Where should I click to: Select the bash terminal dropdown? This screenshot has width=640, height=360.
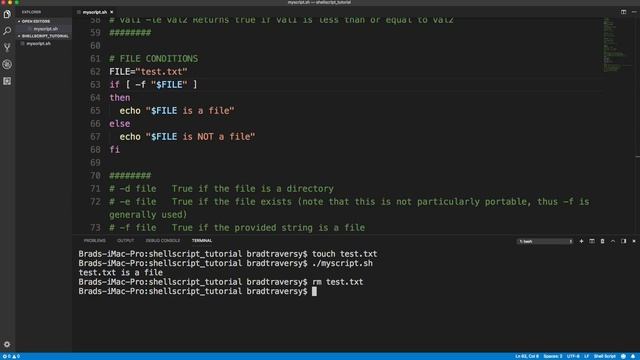pyautogui.click(x=545, y=241)
